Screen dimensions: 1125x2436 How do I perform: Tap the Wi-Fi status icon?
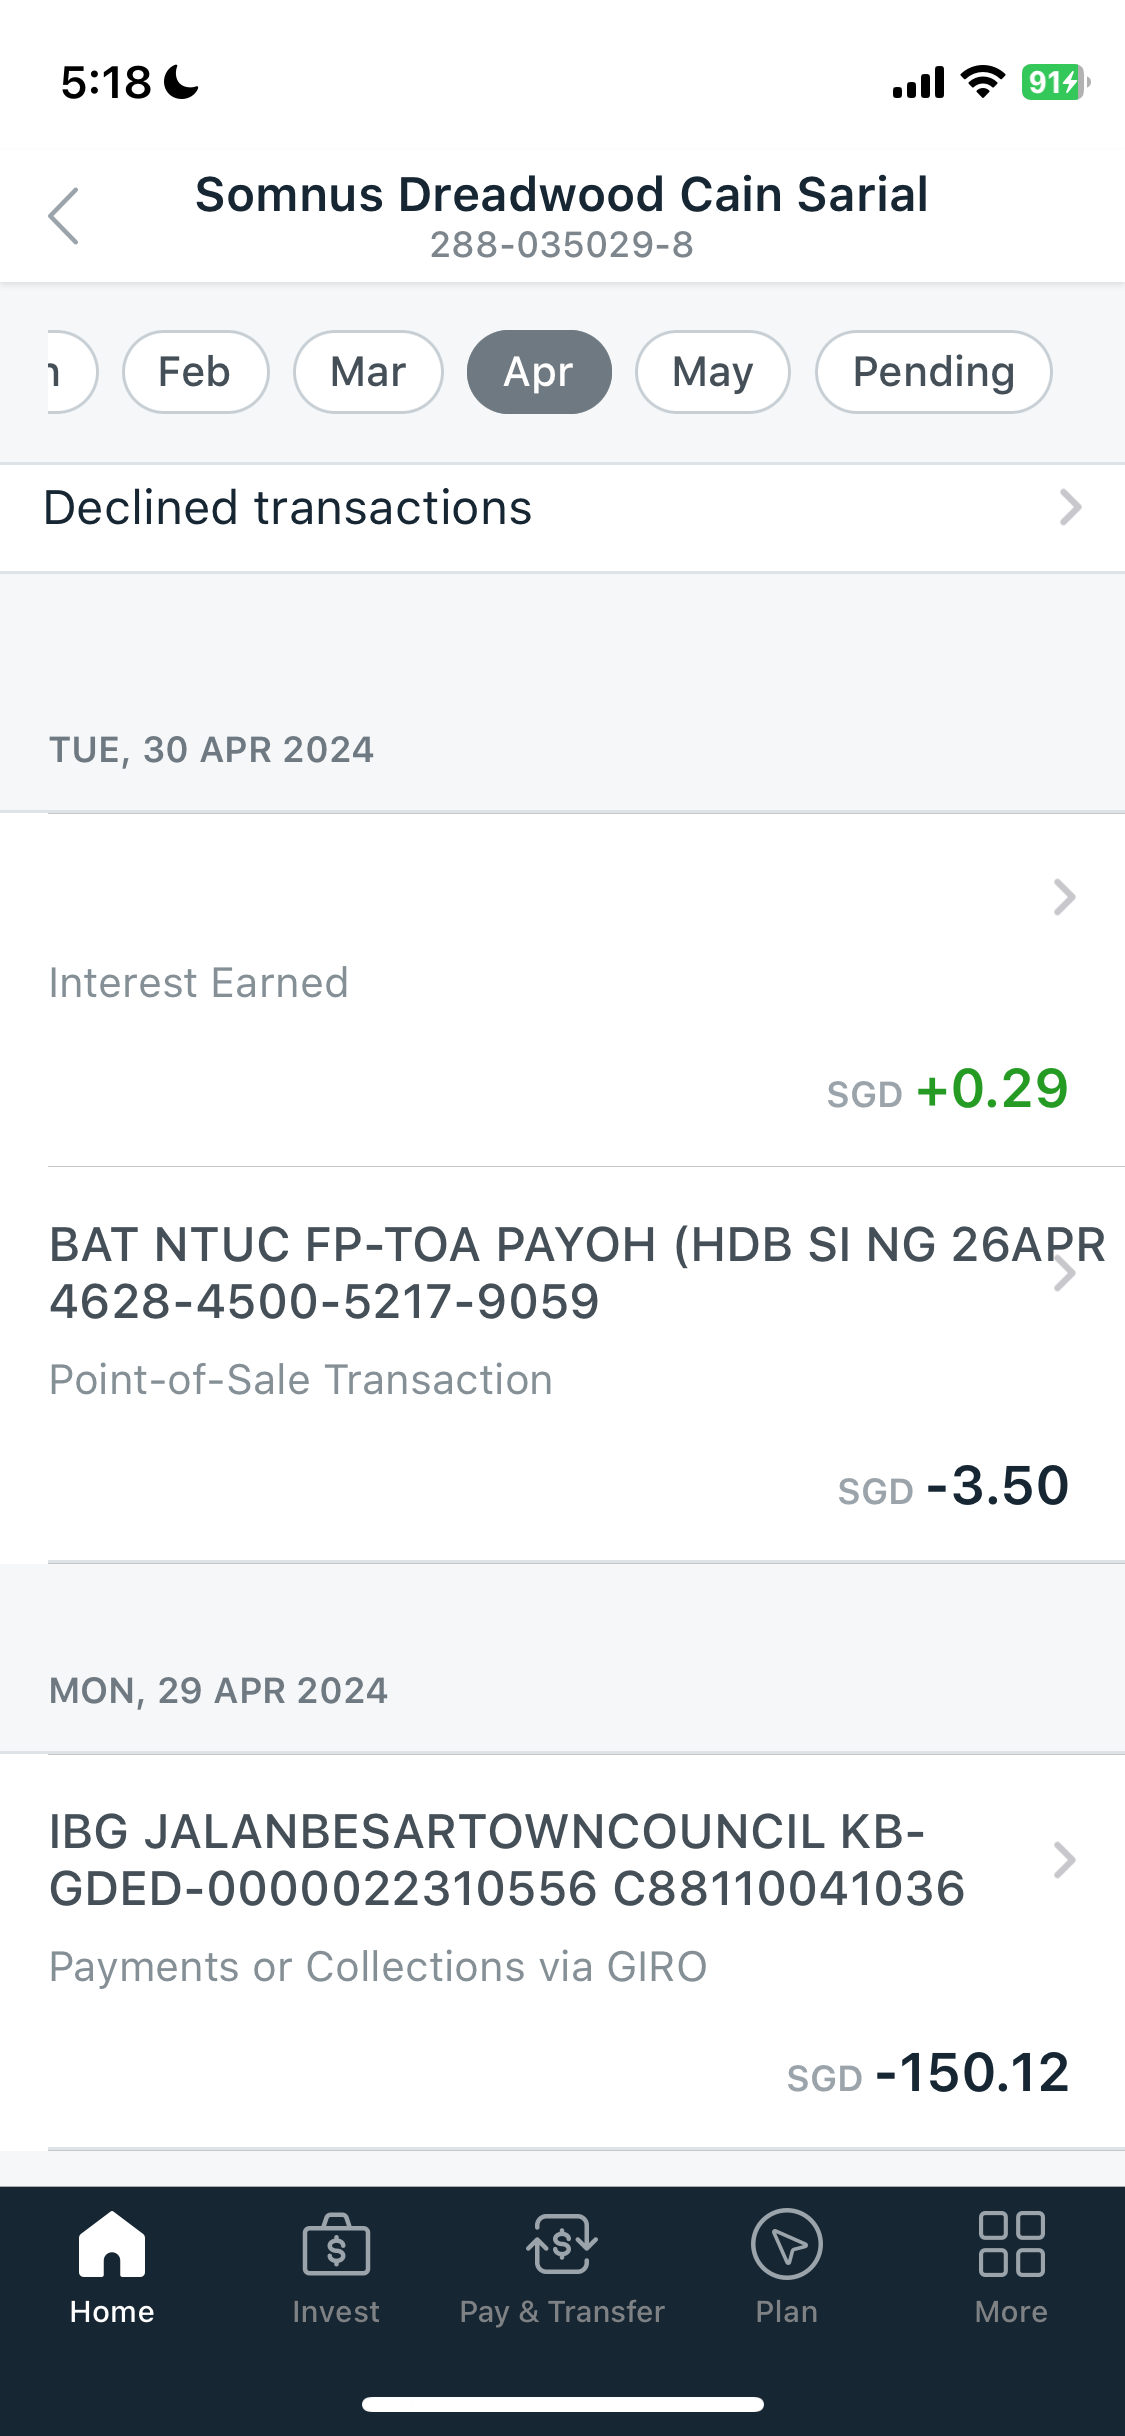(x=983, y=82)
